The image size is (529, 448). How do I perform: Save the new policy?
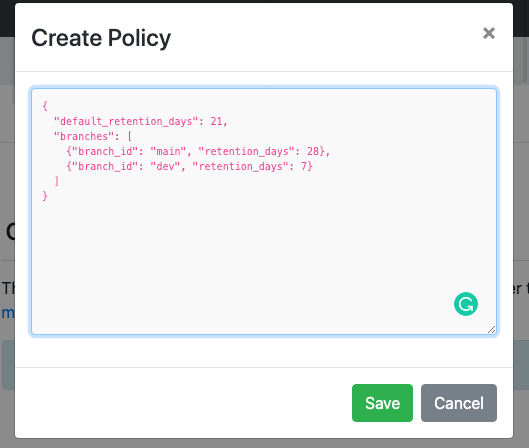coord(382,403)
